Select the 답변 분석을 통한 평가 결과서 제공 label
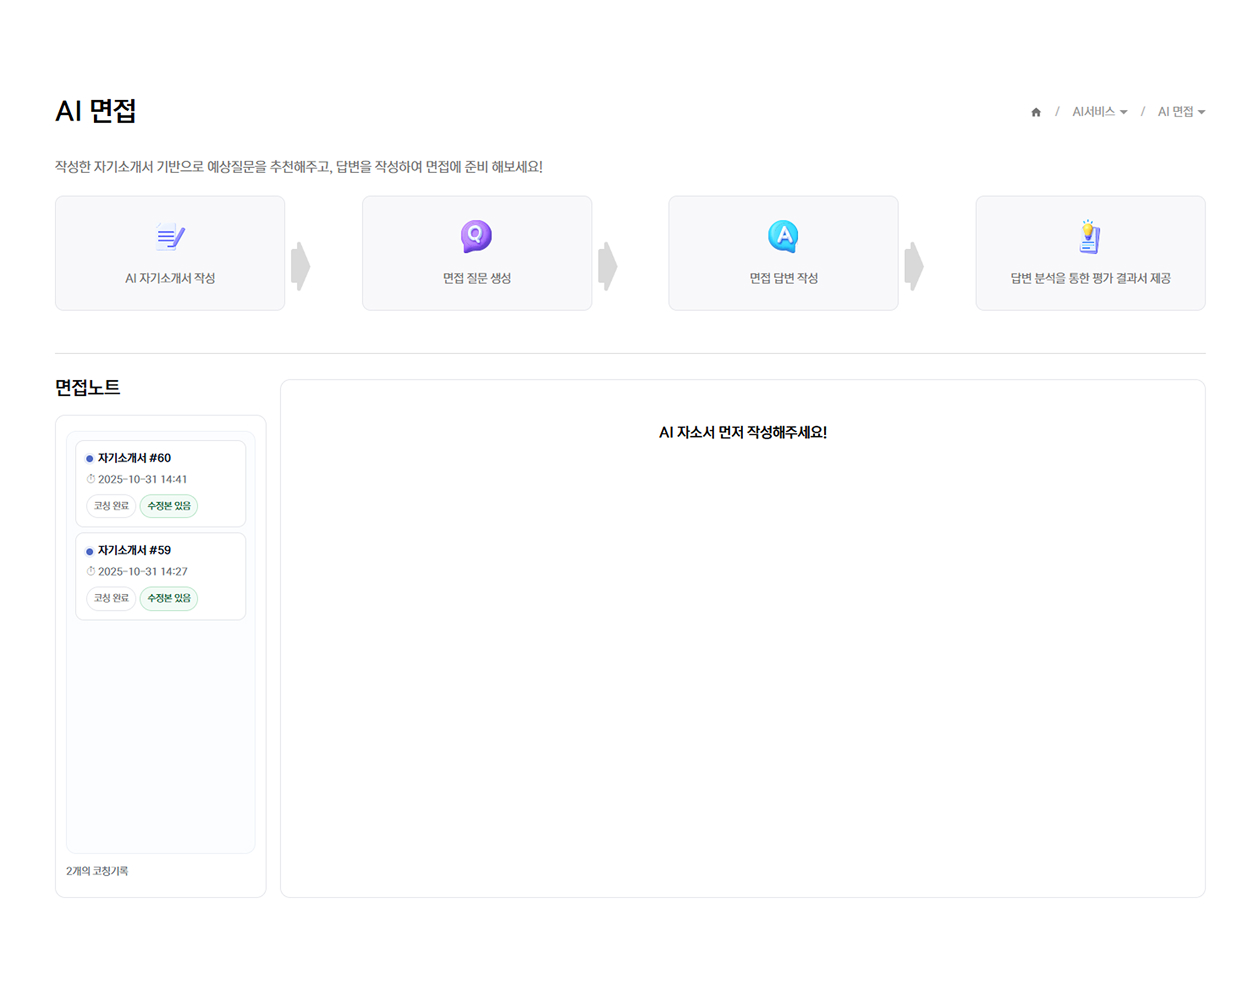This screenshot has width=1238, height=1003. pos(1090,278)
